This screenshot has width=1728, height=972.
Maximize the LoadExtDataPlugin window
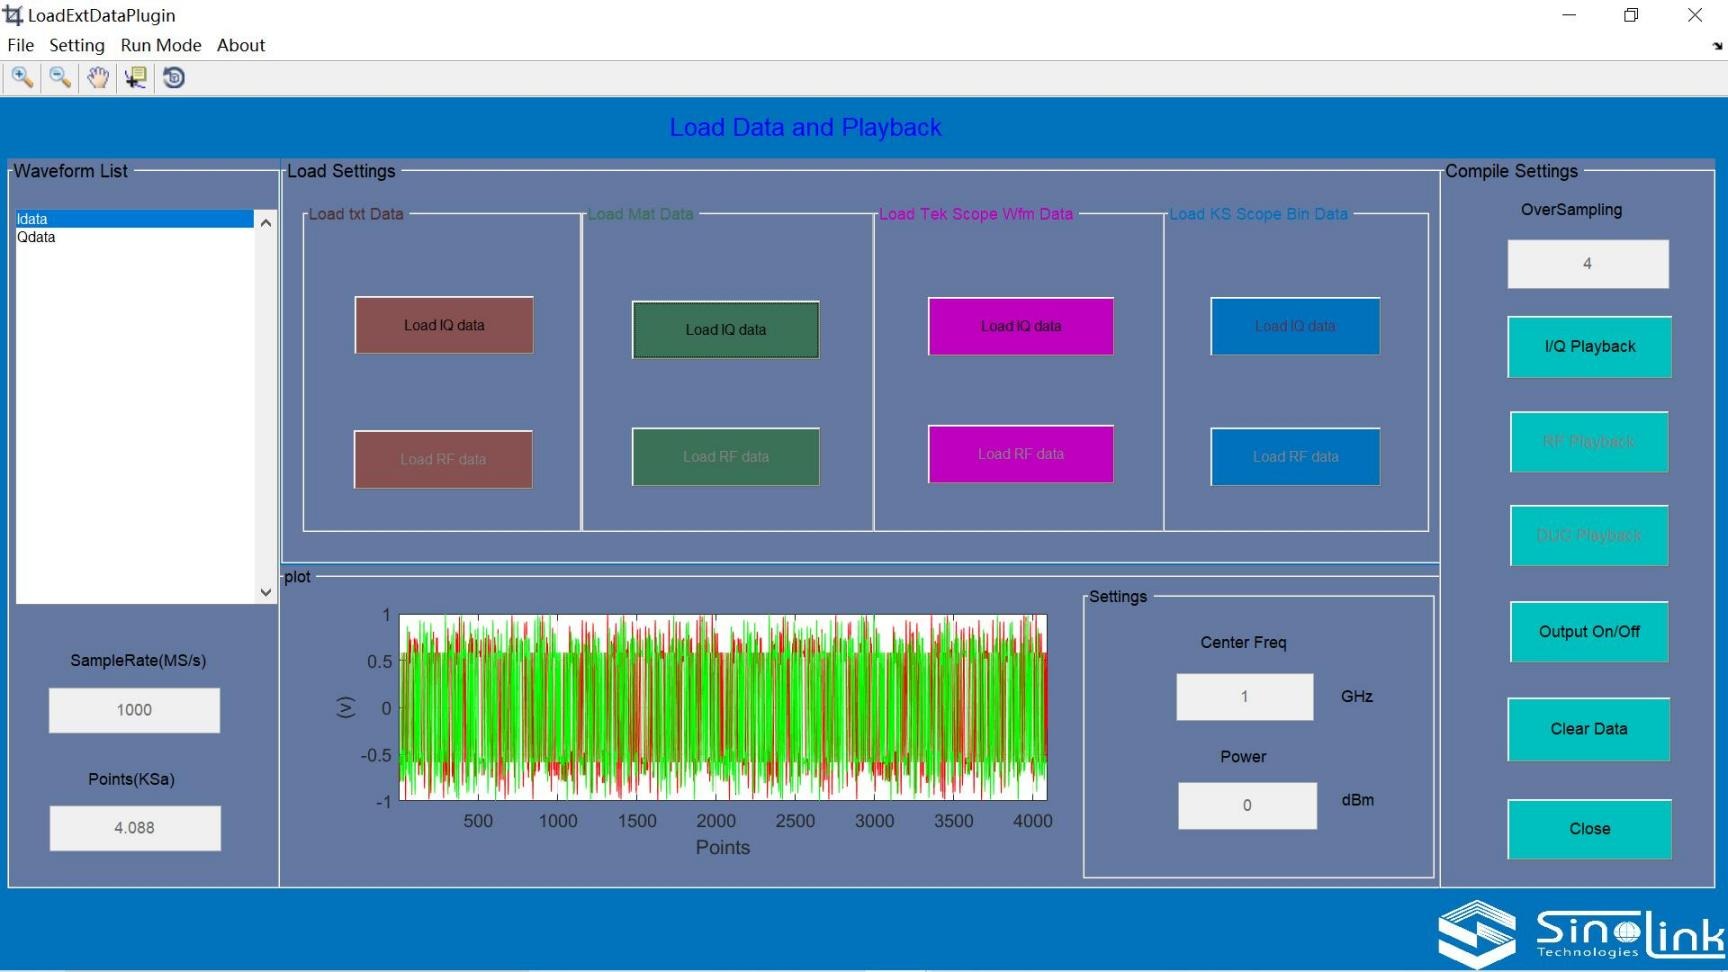tap(1631, 15)
